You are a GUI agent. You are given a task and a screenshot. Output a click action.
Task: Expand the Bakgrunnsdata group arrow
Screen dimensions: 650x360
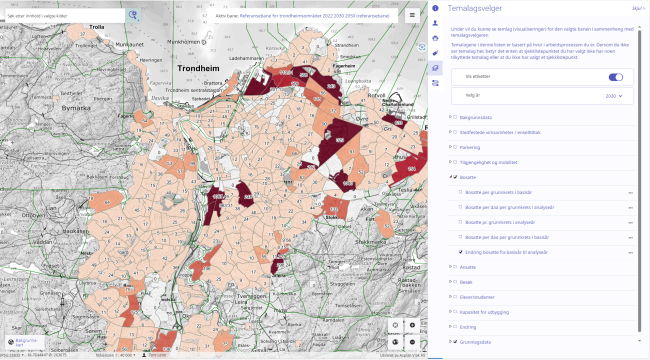click(x=450, y=117)
